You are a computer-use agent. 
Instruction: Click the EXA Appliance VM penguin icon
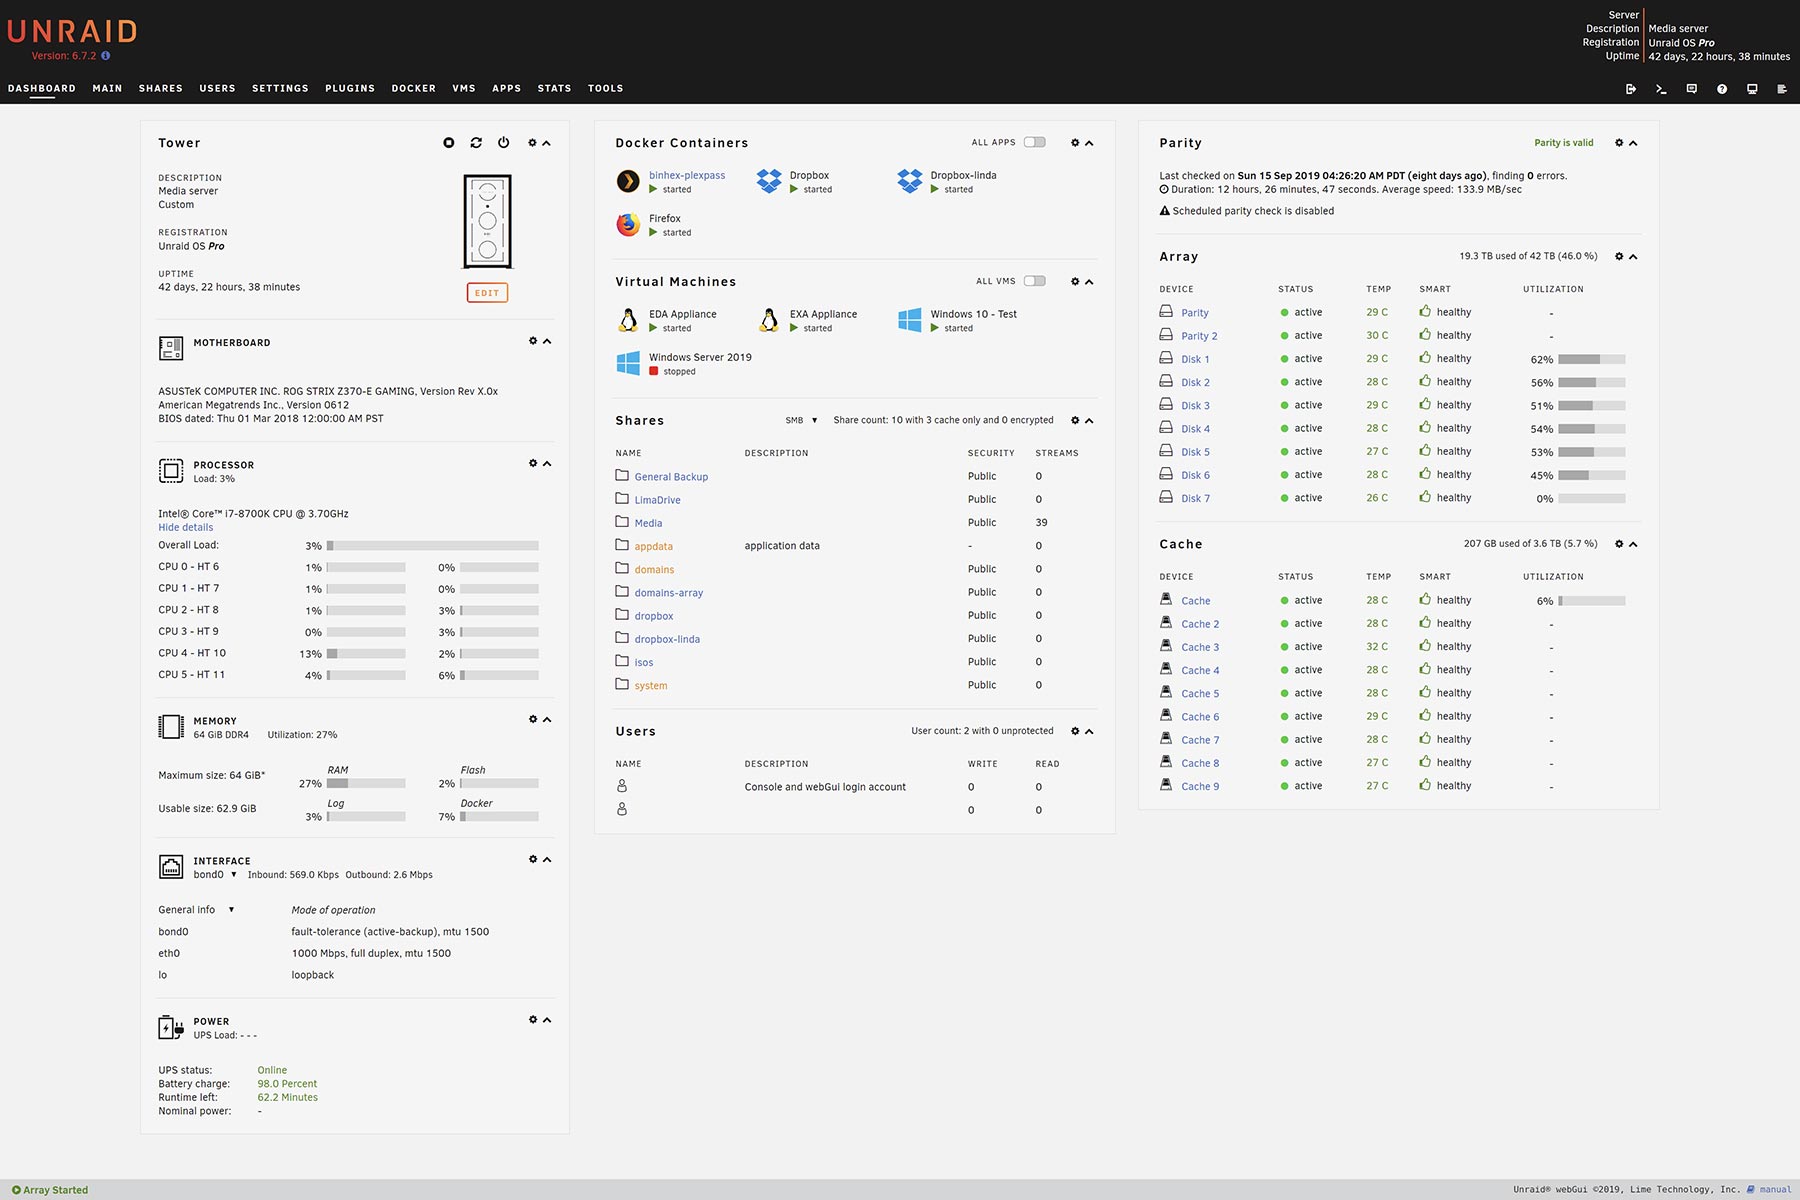[769, 320]
